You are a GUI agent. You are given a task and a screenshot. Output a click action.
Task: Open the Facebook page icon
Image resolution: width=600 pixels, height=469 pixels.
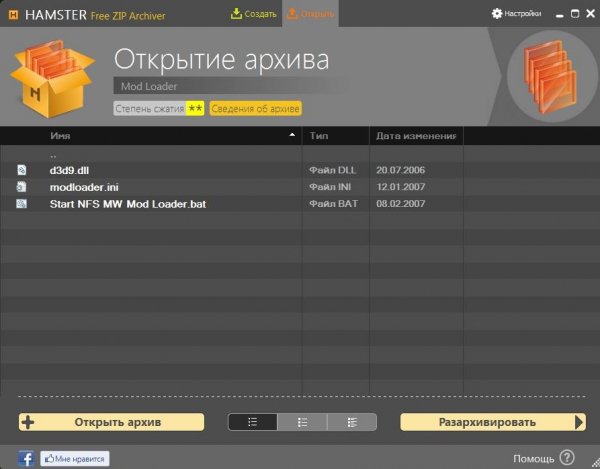[26, 458]
